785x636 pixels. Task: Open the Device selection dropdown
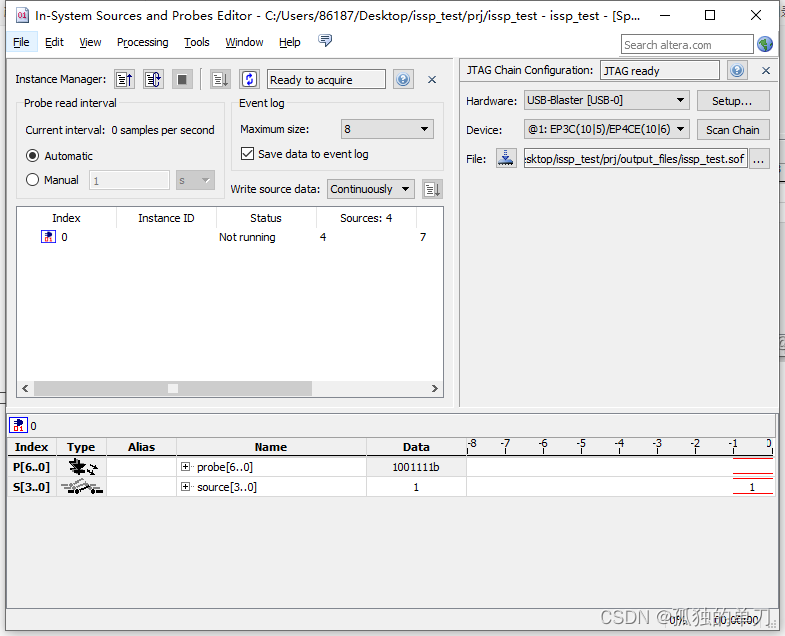607,129
